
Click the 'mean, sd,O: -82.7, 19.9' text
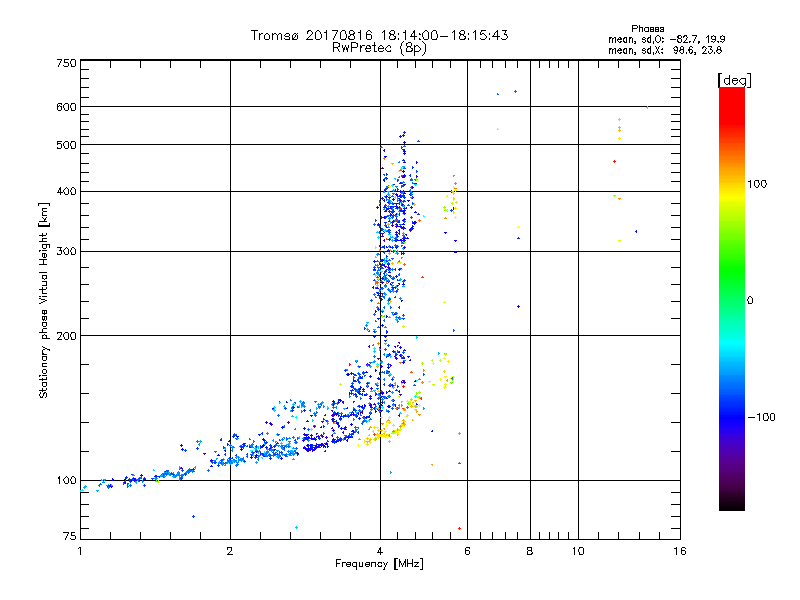(x=666, y=39)
